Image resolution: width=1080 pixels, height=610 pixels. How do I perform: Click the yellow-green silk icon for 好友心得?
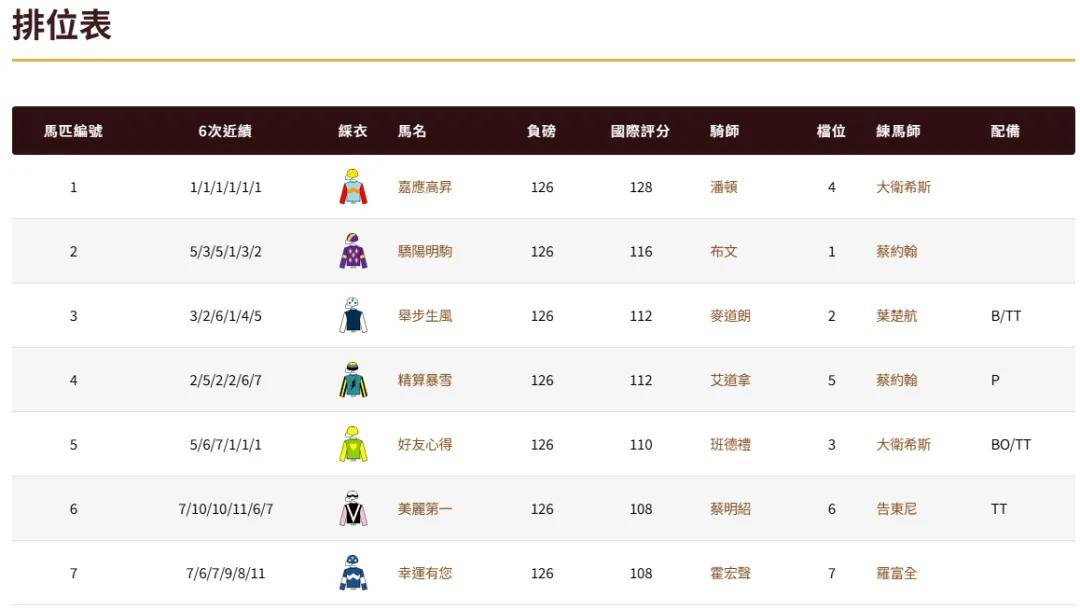[x=353, y=444]
